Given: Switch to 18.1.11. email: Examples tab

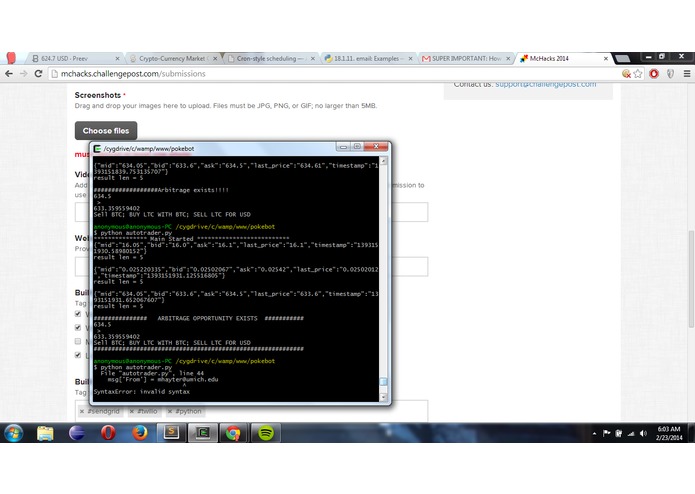Looking at the screenshot, I should point(367,58).
